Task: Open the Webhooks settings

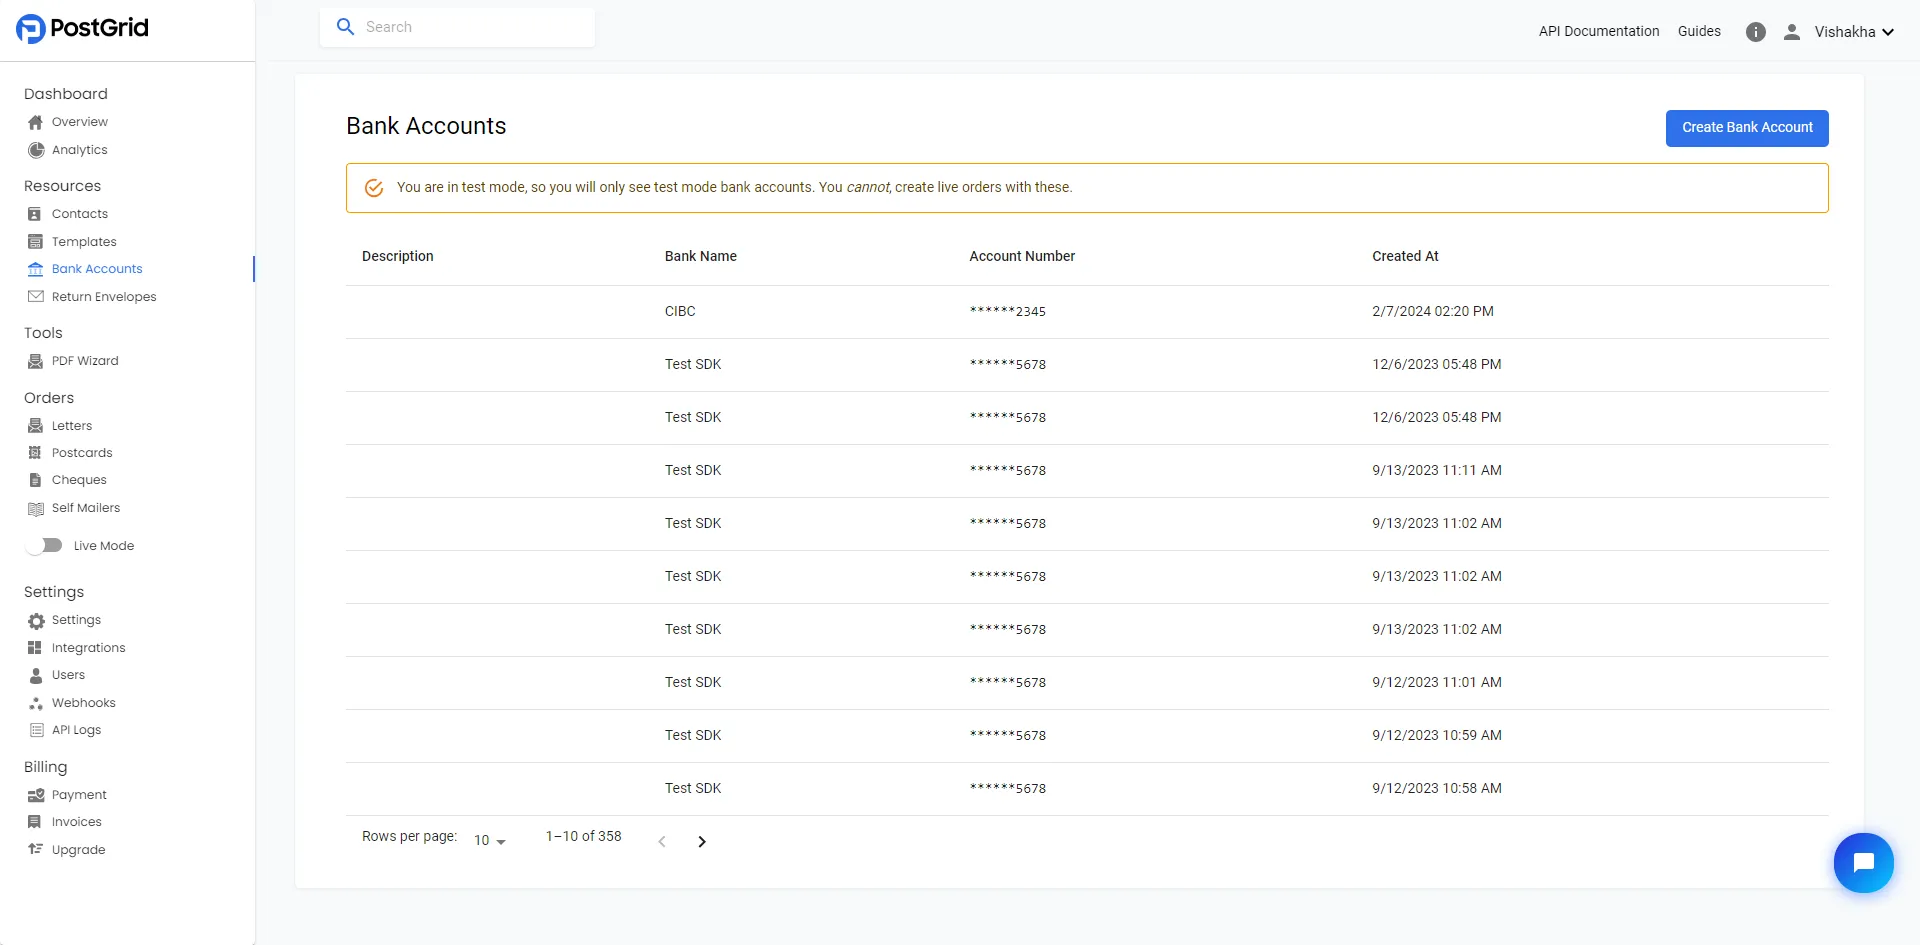Action: pos(82,702)
